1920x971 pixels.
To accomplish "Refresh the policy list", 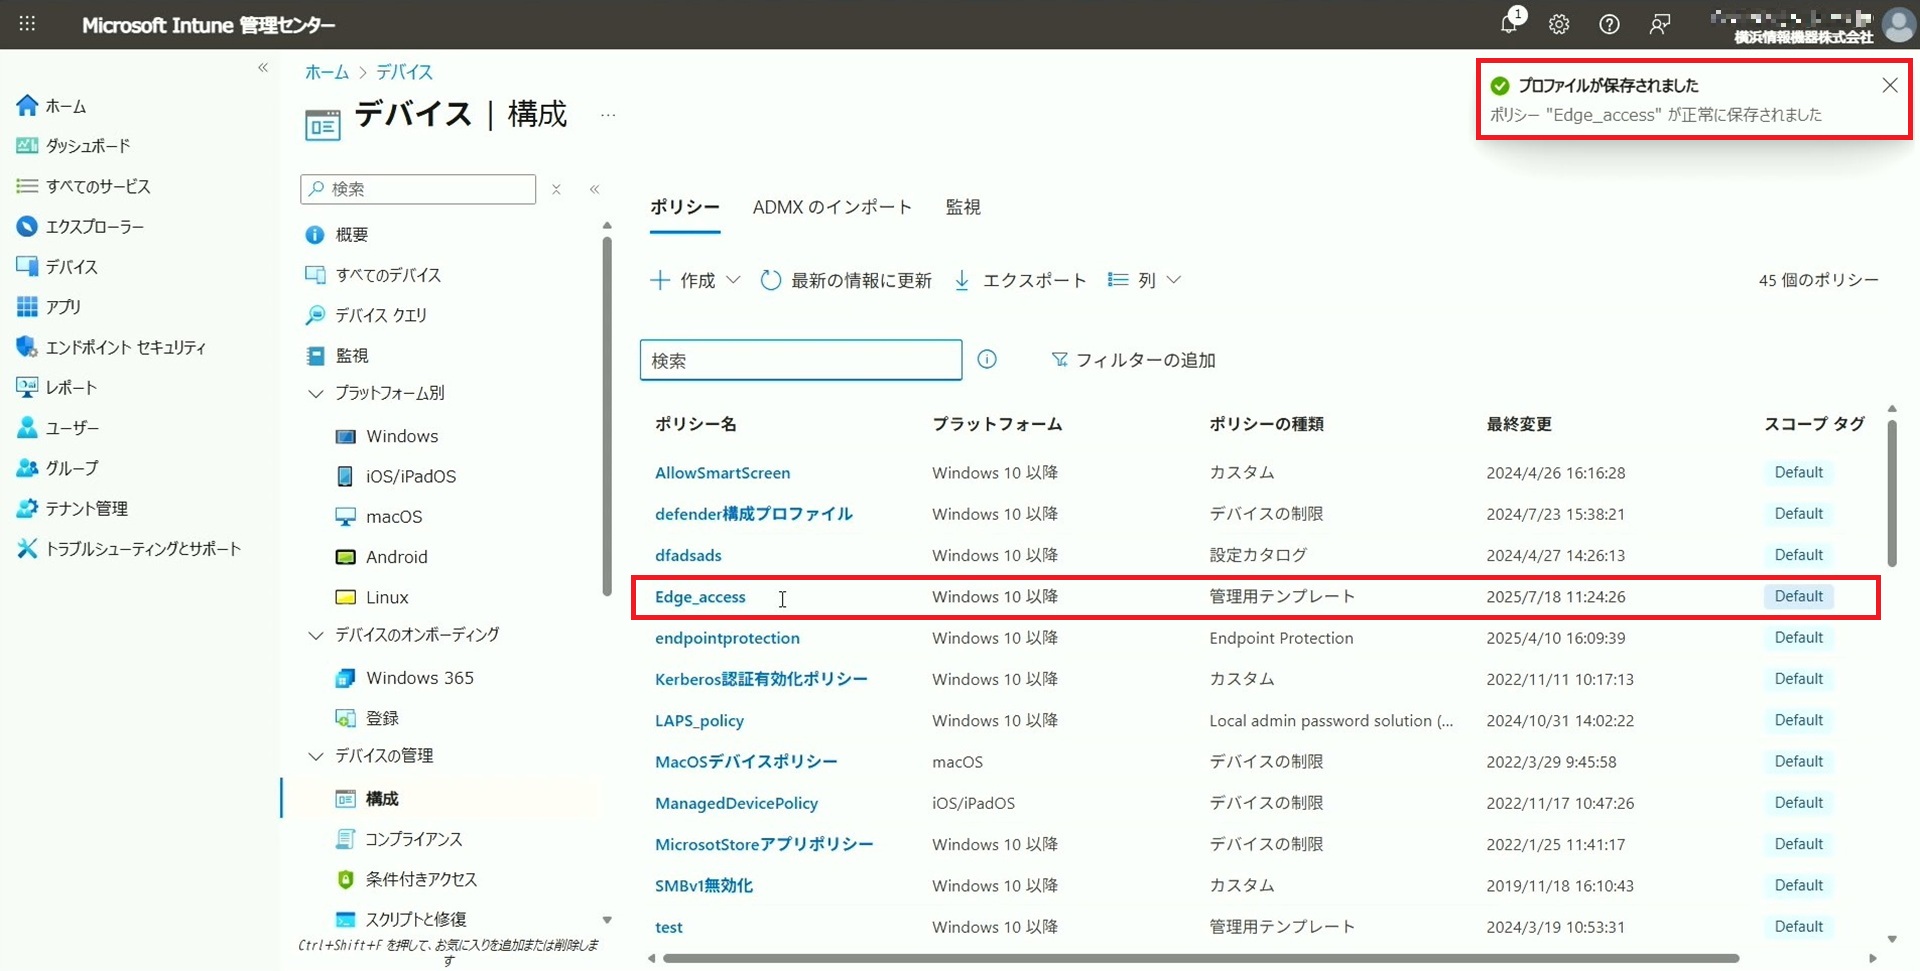I will click(x=846, y=280).
